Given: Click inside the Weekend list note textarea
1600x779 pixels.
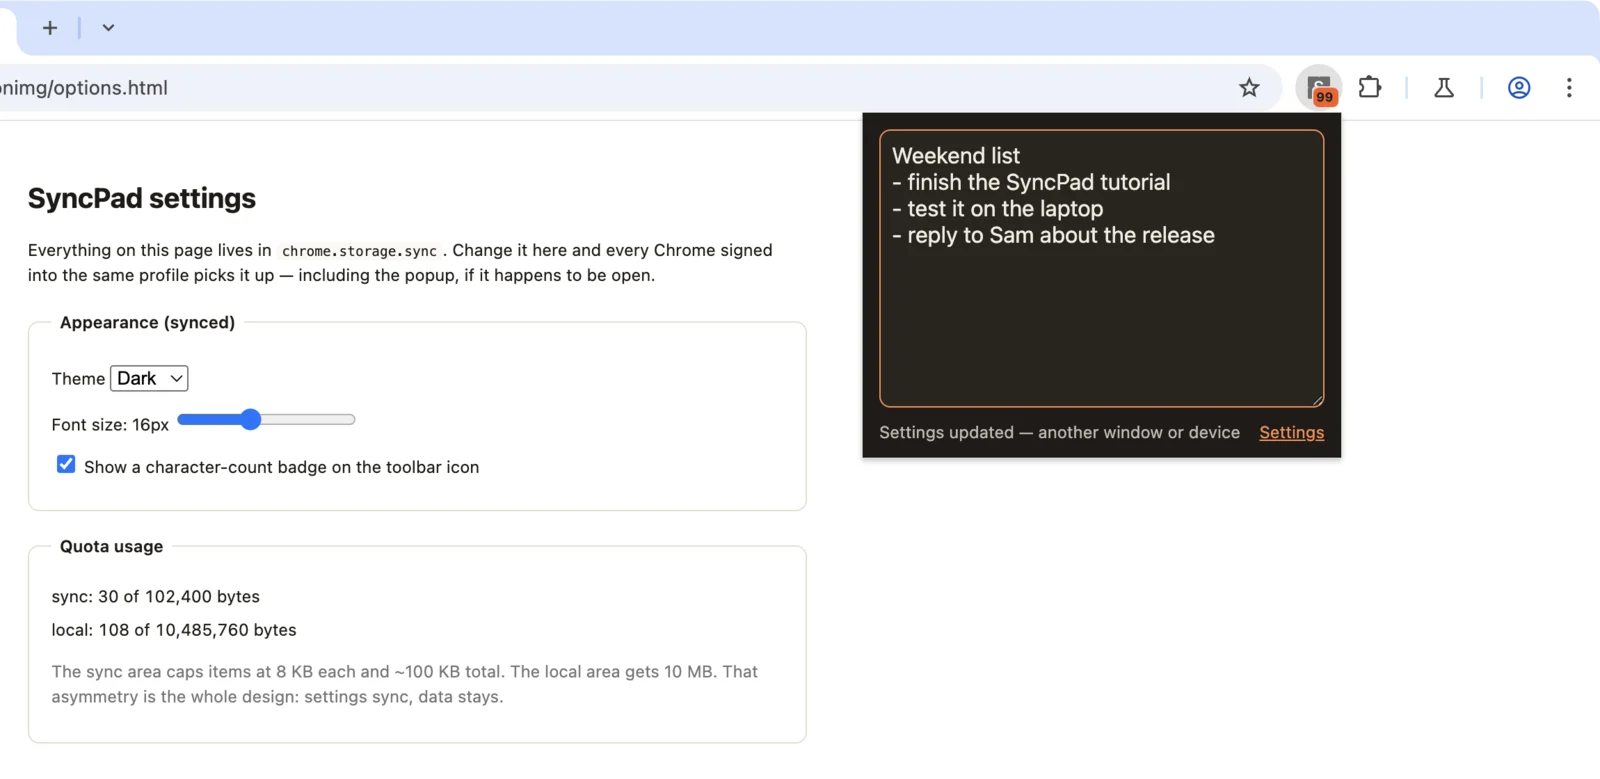Looking at the screenshot, I should (x=1101, y=268).
